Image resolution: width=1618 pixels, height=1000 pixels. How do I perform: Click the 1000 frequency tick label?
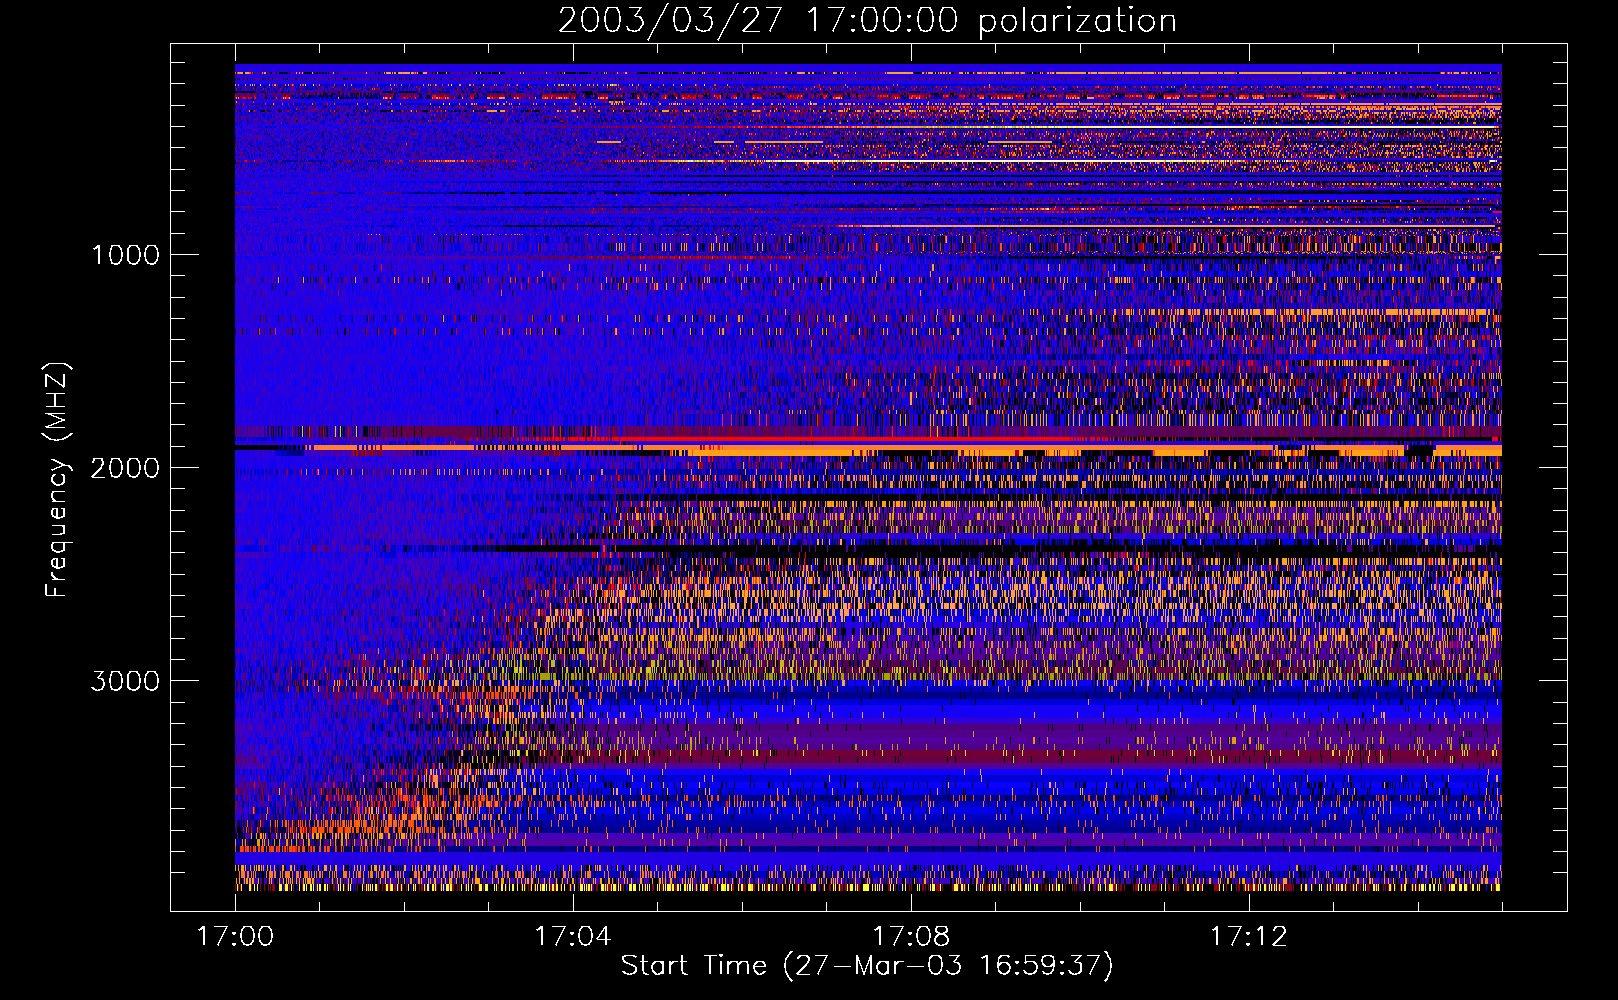[126, 255]
